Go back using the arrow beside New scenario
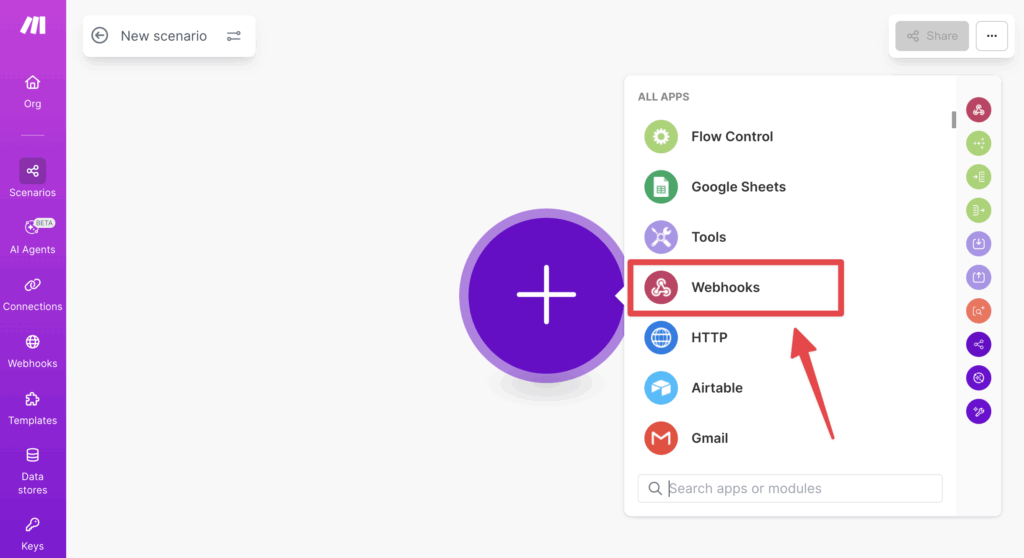 tap(100, 35)
